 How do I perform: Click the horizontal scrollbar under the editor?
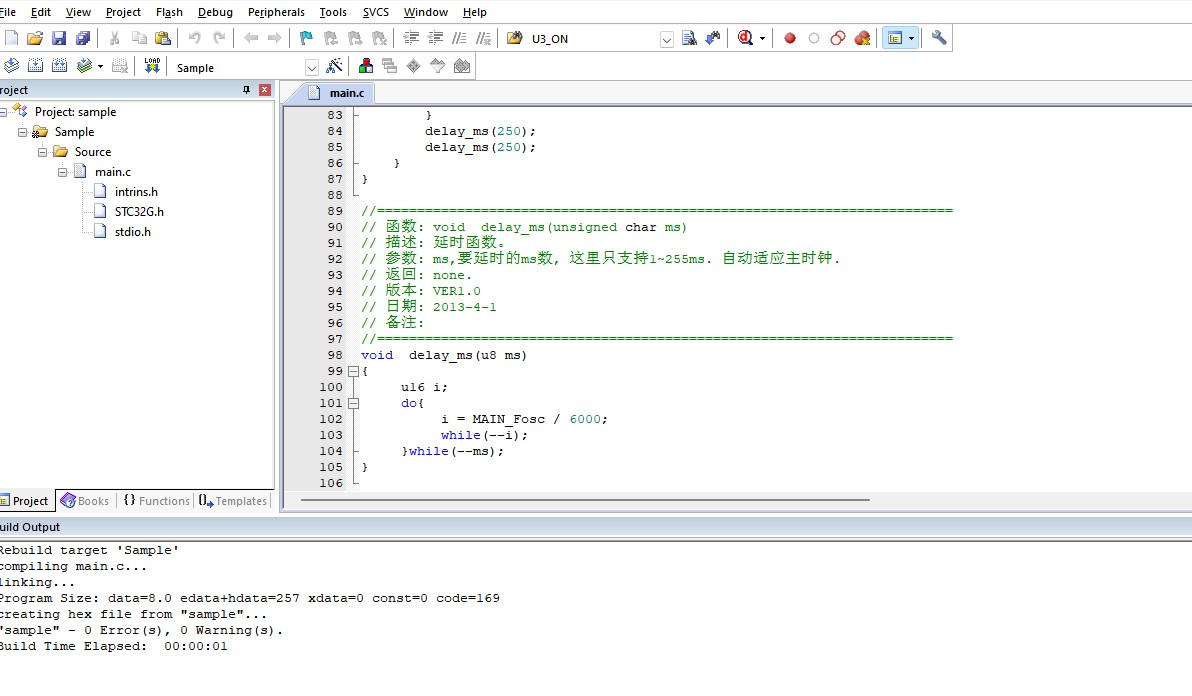tap(585, 500)
